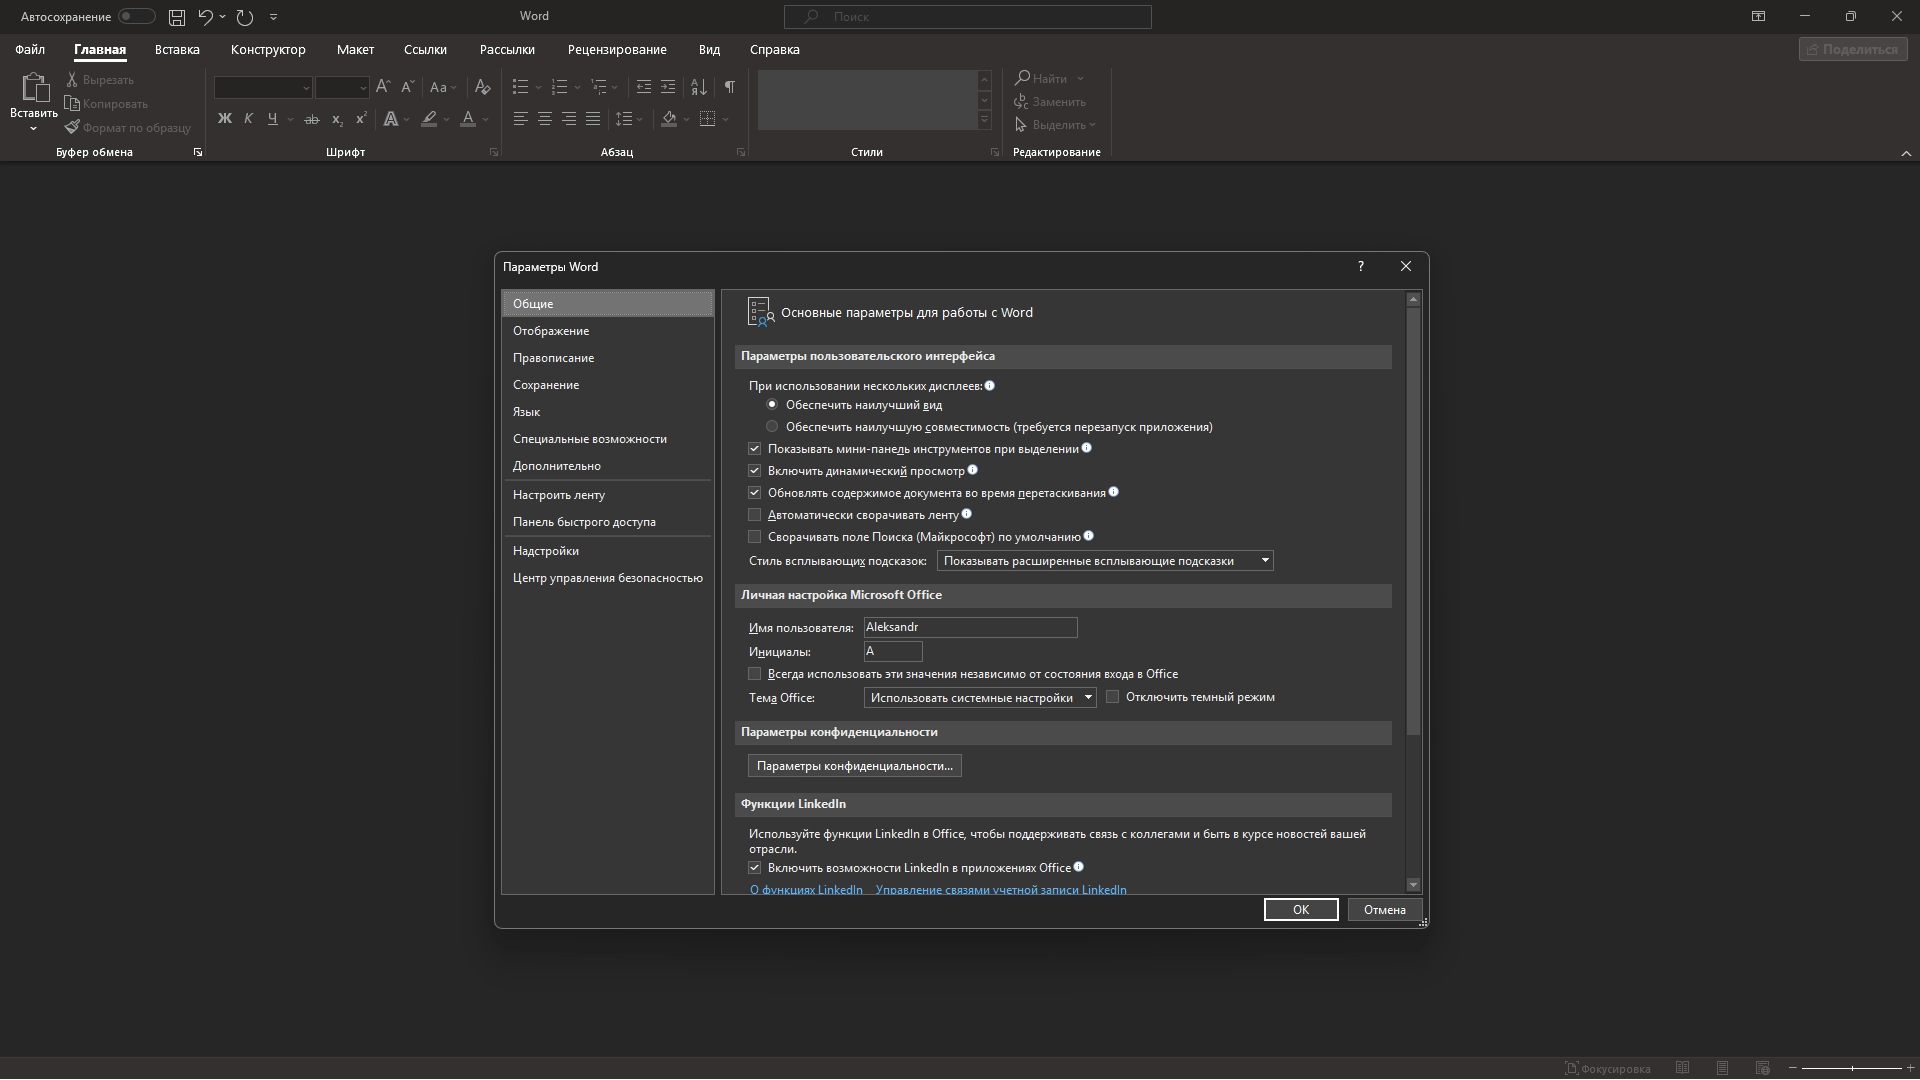Image resolution: width=1920 pixels, height=1080 pixels.
Task: Click the Save icon in title bar
Action: click(176, 17)
